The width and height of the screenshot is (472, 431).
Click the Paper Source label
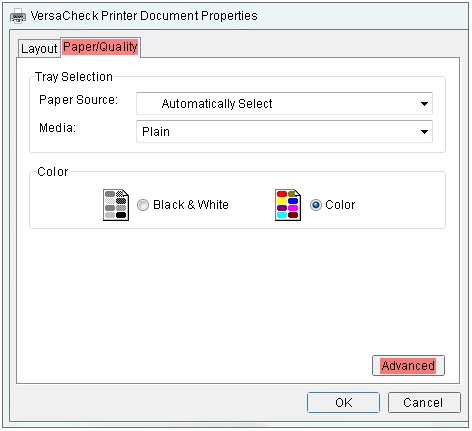pos(78,100)
